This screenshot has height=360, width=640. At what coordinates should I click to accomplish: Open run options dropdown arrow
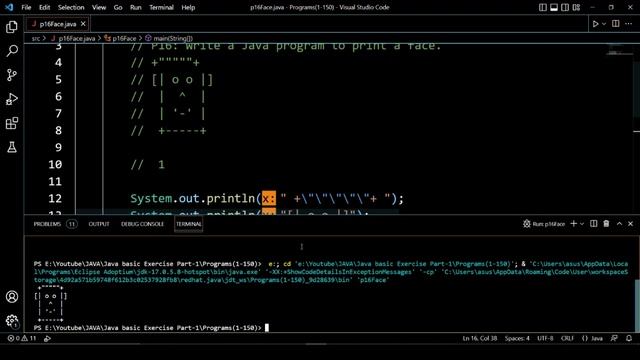(x=604, y=24)
